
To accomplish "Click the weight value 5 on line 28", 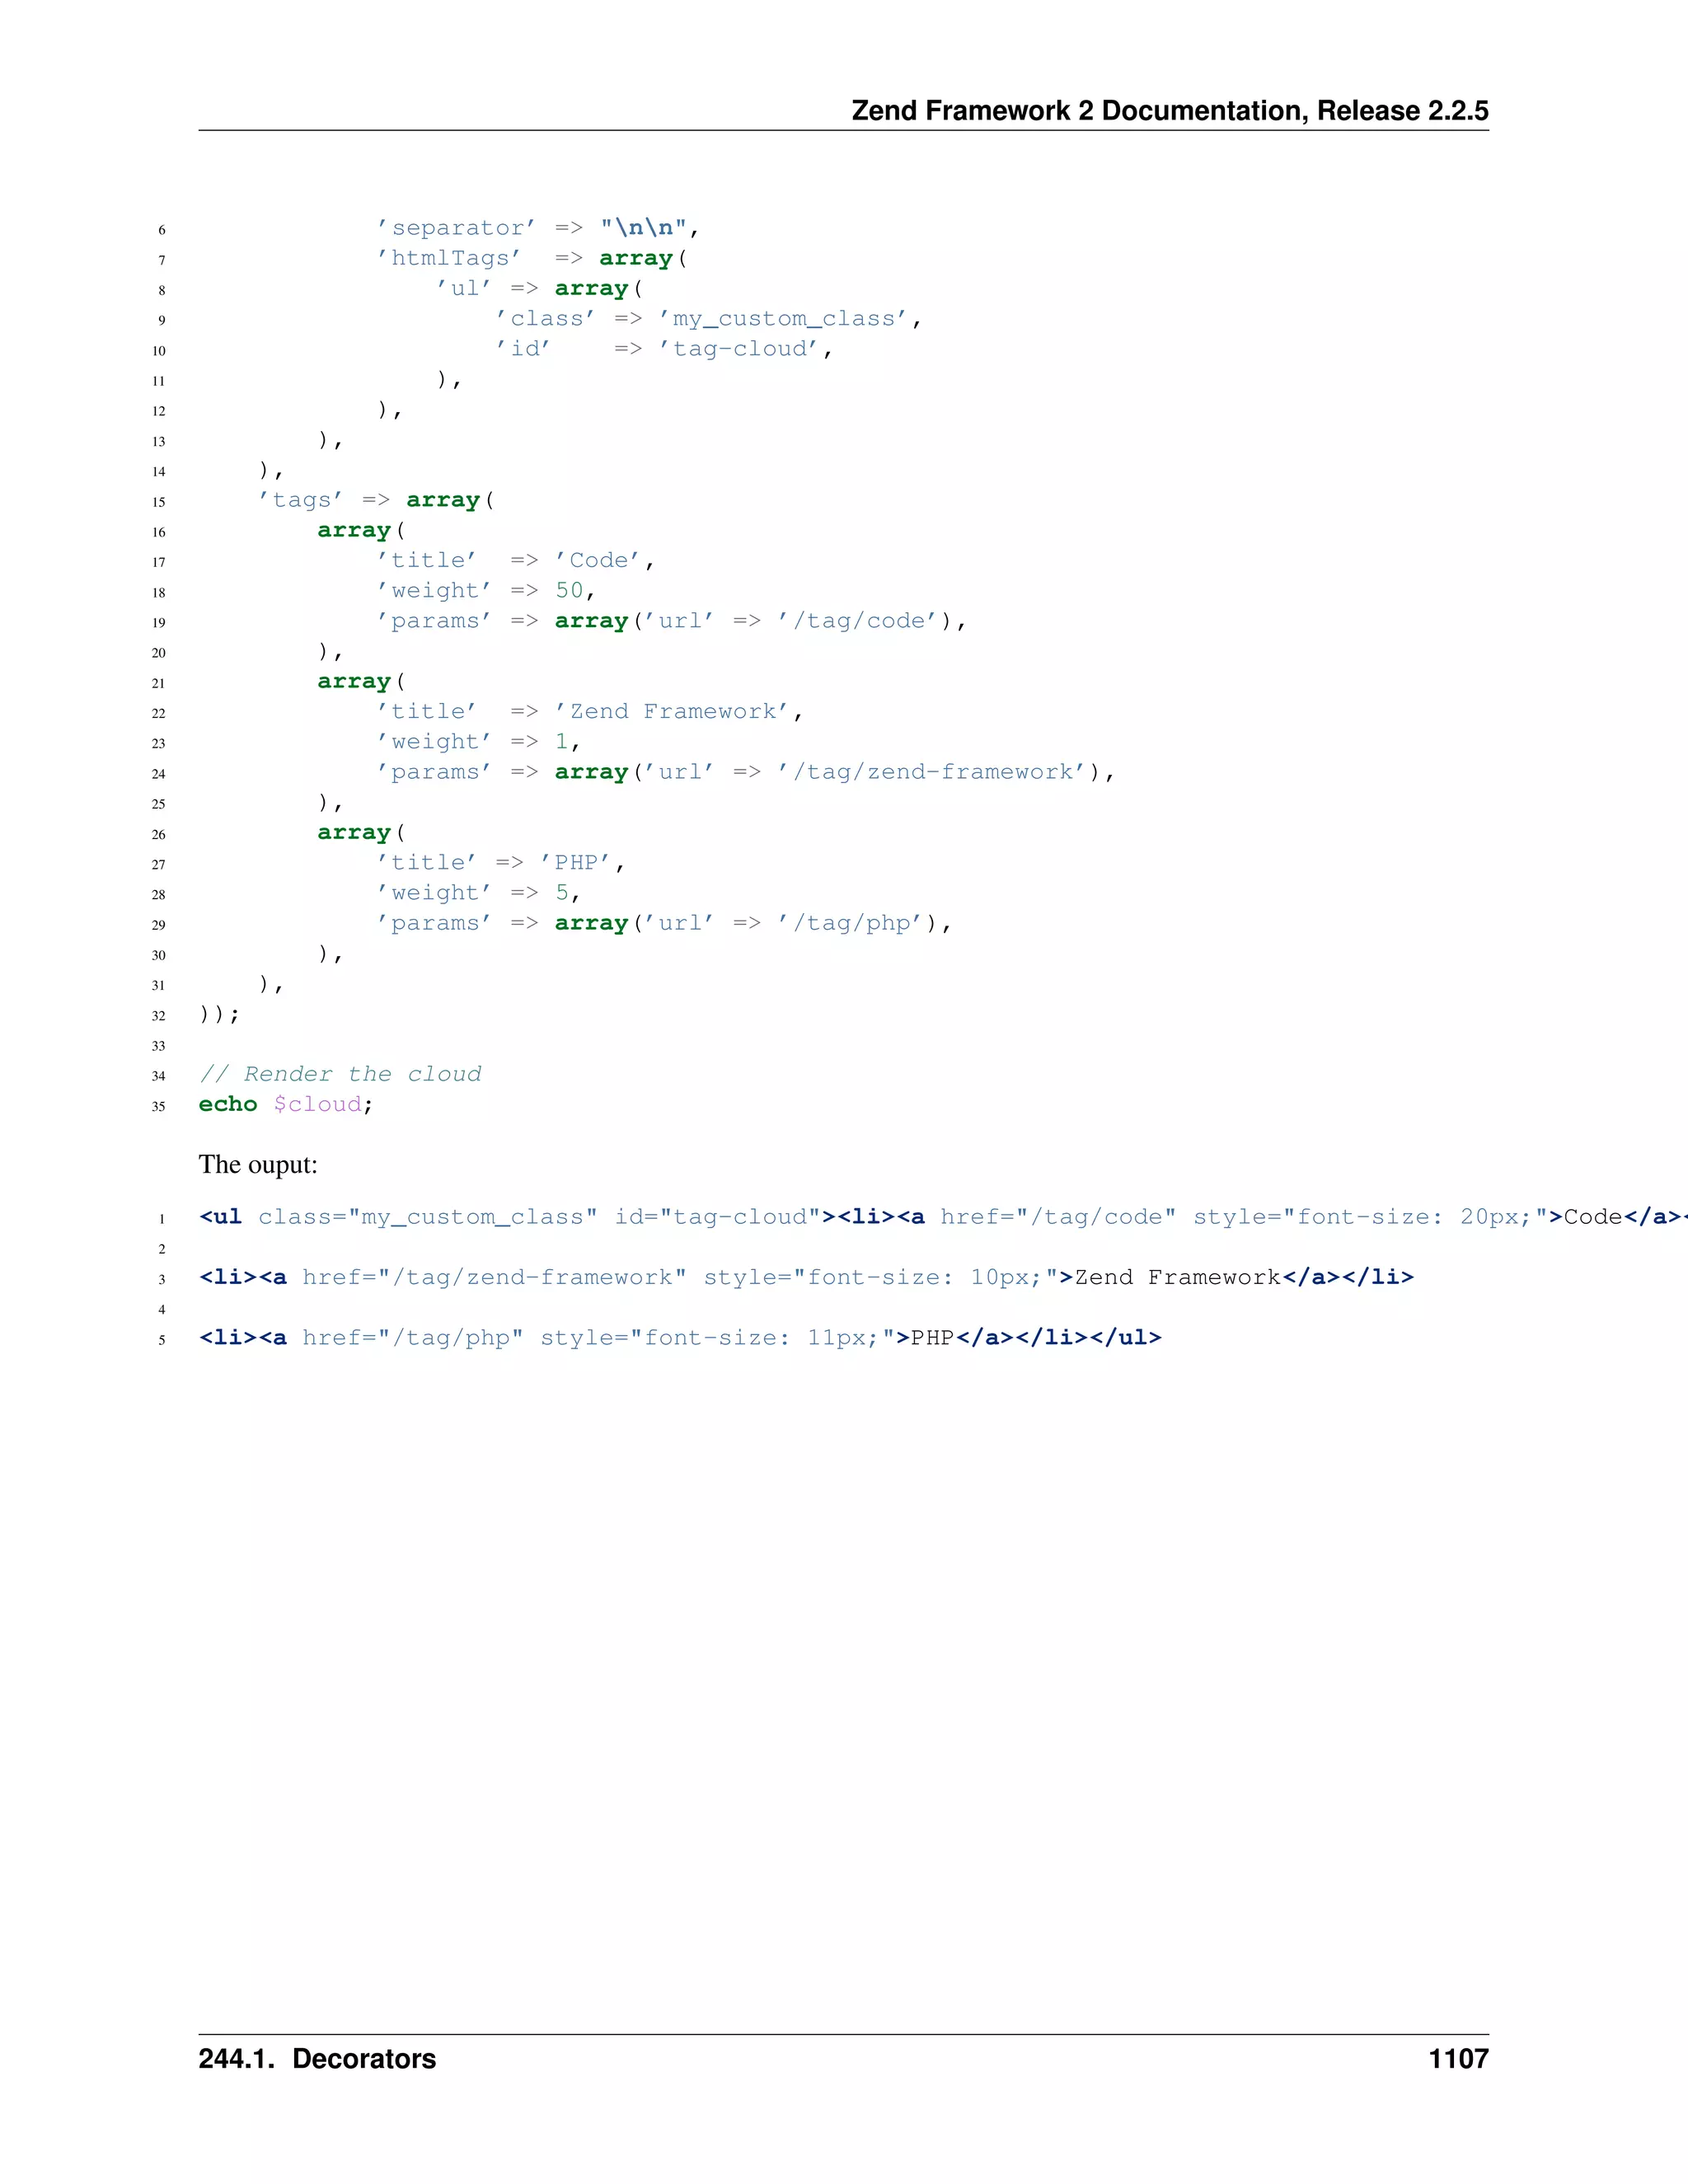I will coord(562,893).
